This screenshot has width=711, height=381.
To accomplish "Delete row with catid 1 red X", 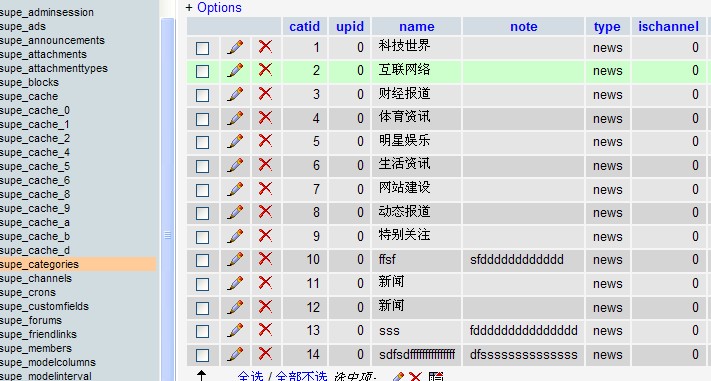I will pyautogui.click(x=265, y=47).
